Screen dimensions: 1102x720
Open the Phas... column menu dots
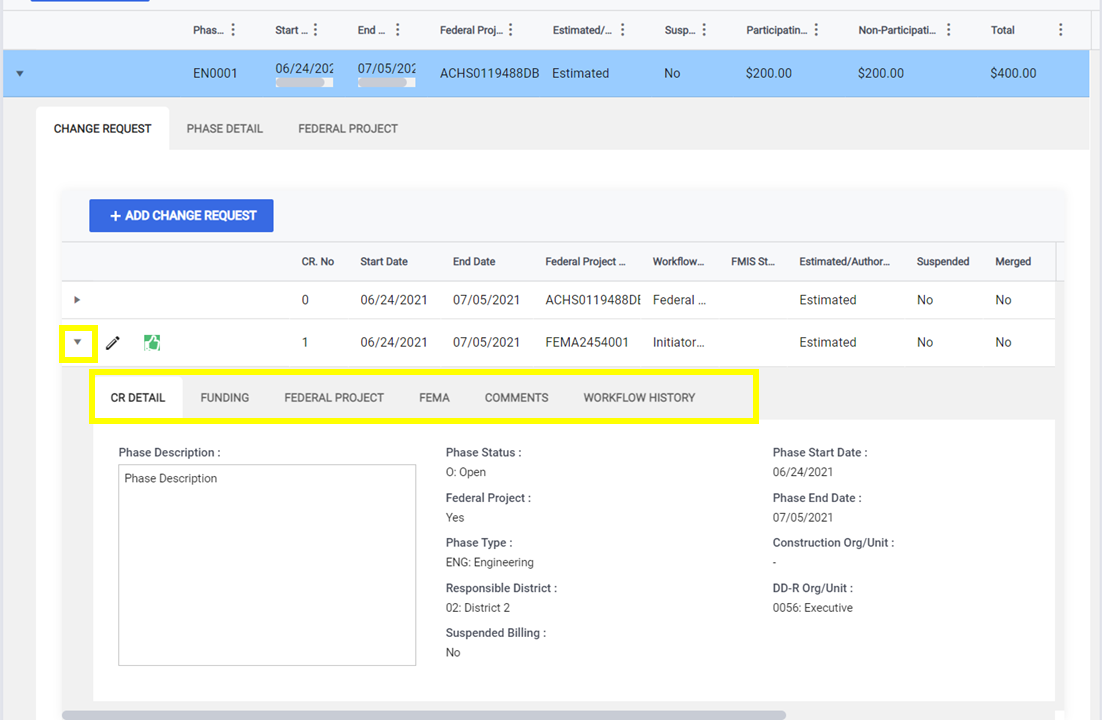click(x=233, y=30)
